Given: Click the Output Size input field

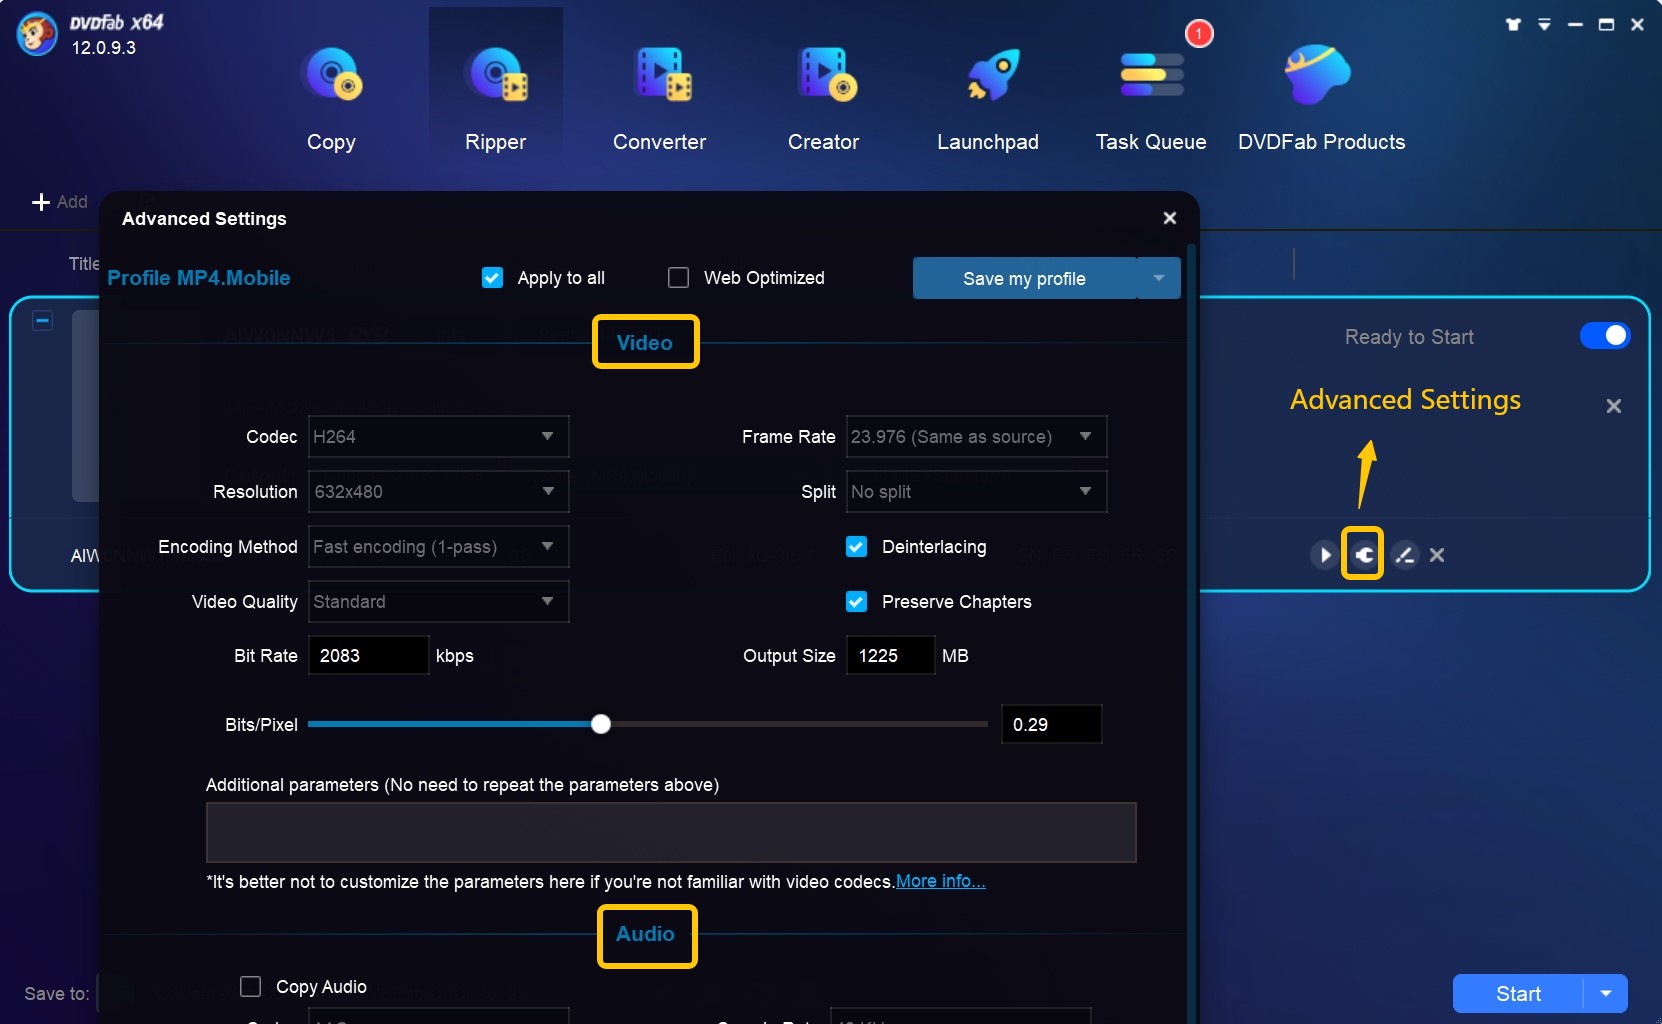Looking at the screenshot, I should pos(890,656).
